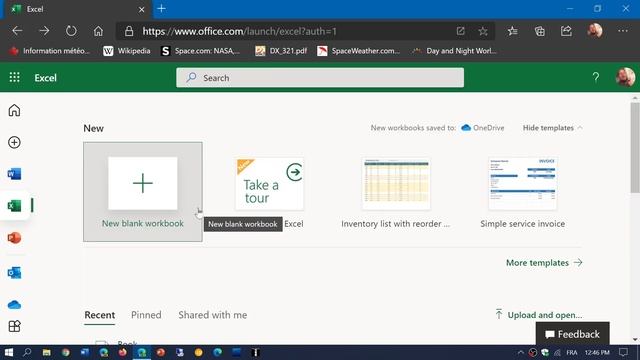Viewport: 640px width, 360px height.
Task: Open PowerPoint from the sidebar
Action: [14, 238]
